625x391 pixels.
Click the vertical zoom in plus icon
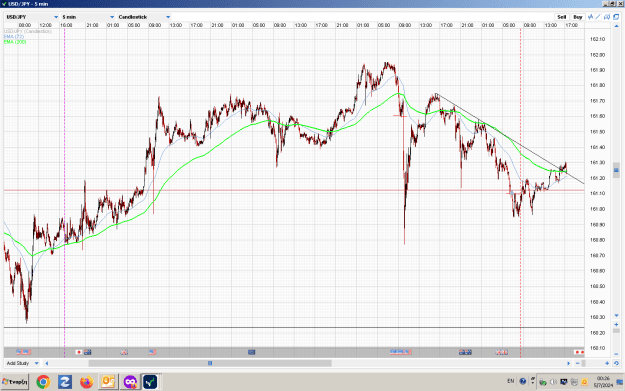pyautogui.click(x=616, y=324)
